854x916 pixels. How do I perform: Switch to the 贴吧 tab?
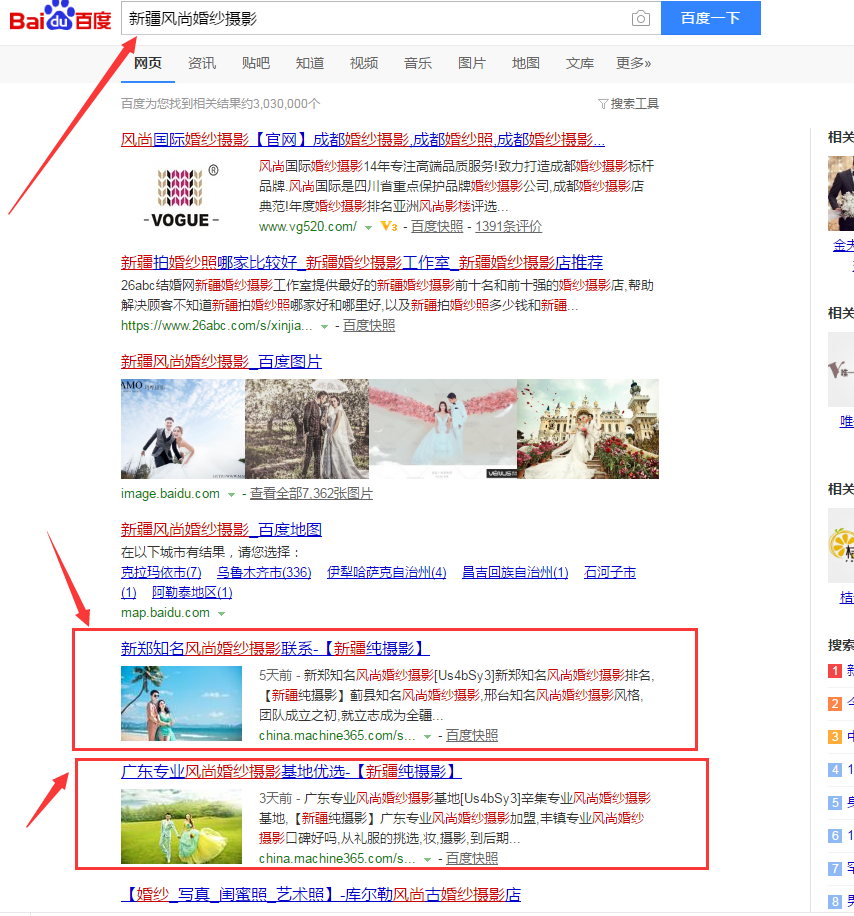pos(256,63)
